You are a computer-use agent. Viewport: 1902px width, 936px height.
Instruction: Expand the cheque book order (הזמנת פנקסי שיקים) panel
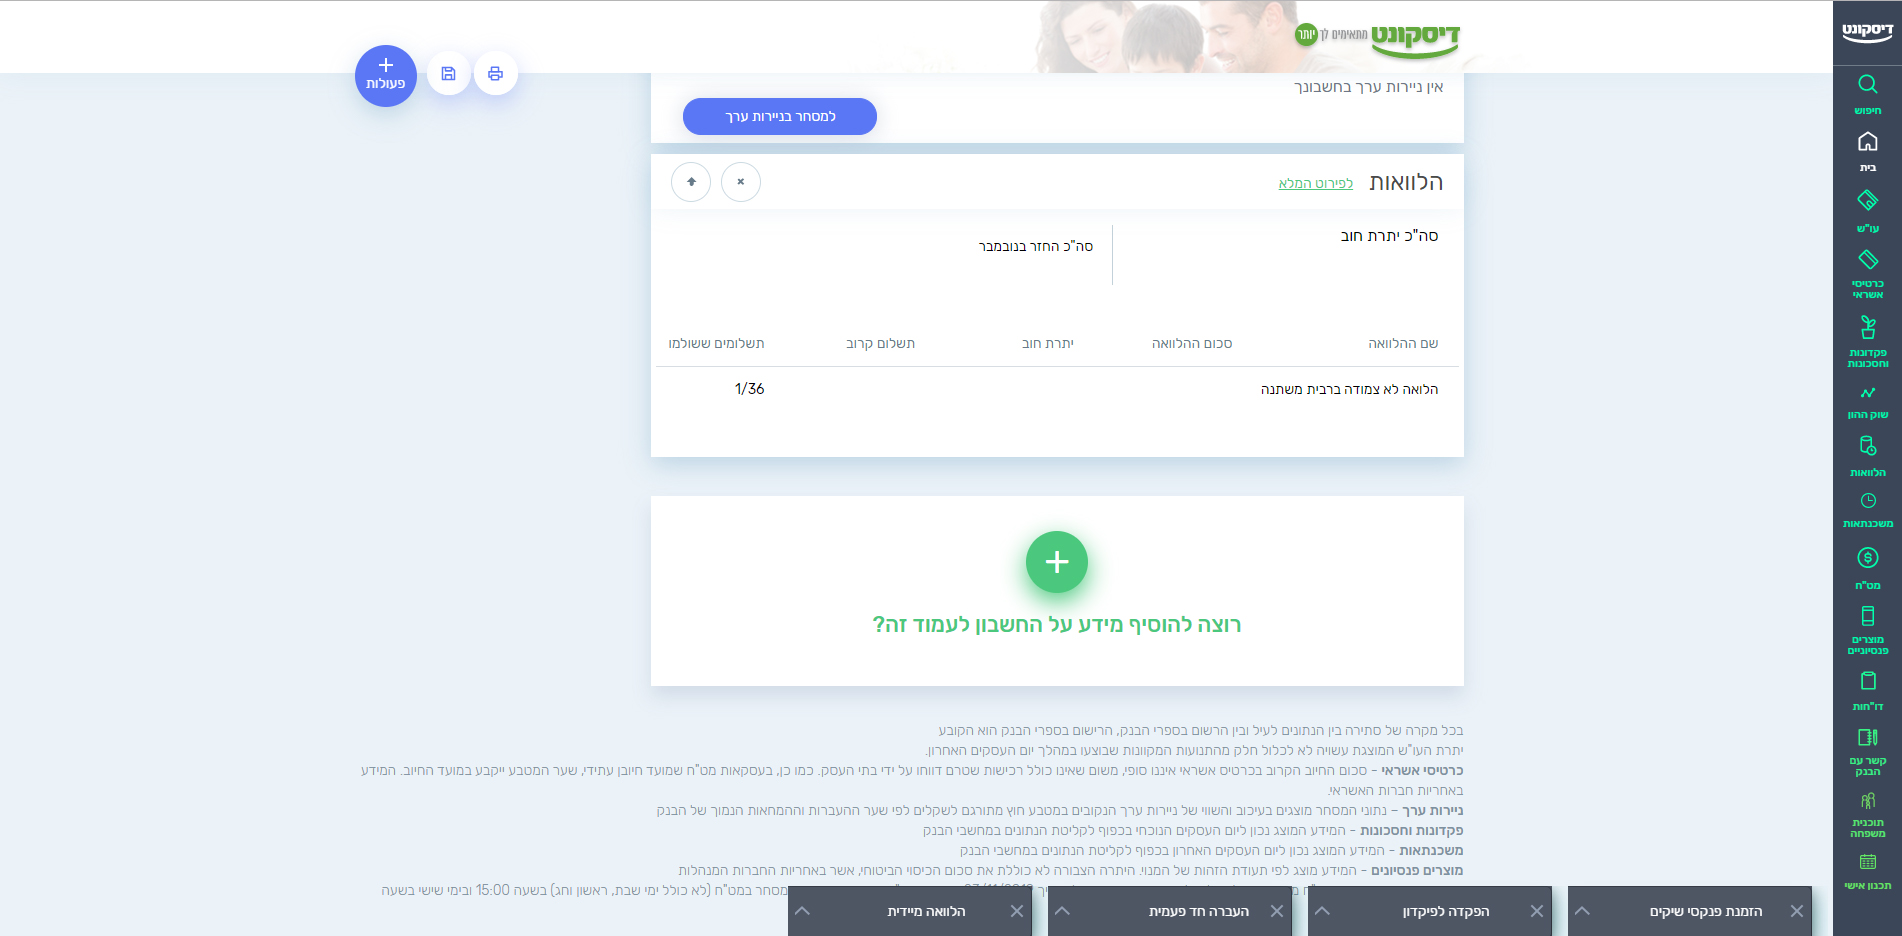click(1582, 911)
